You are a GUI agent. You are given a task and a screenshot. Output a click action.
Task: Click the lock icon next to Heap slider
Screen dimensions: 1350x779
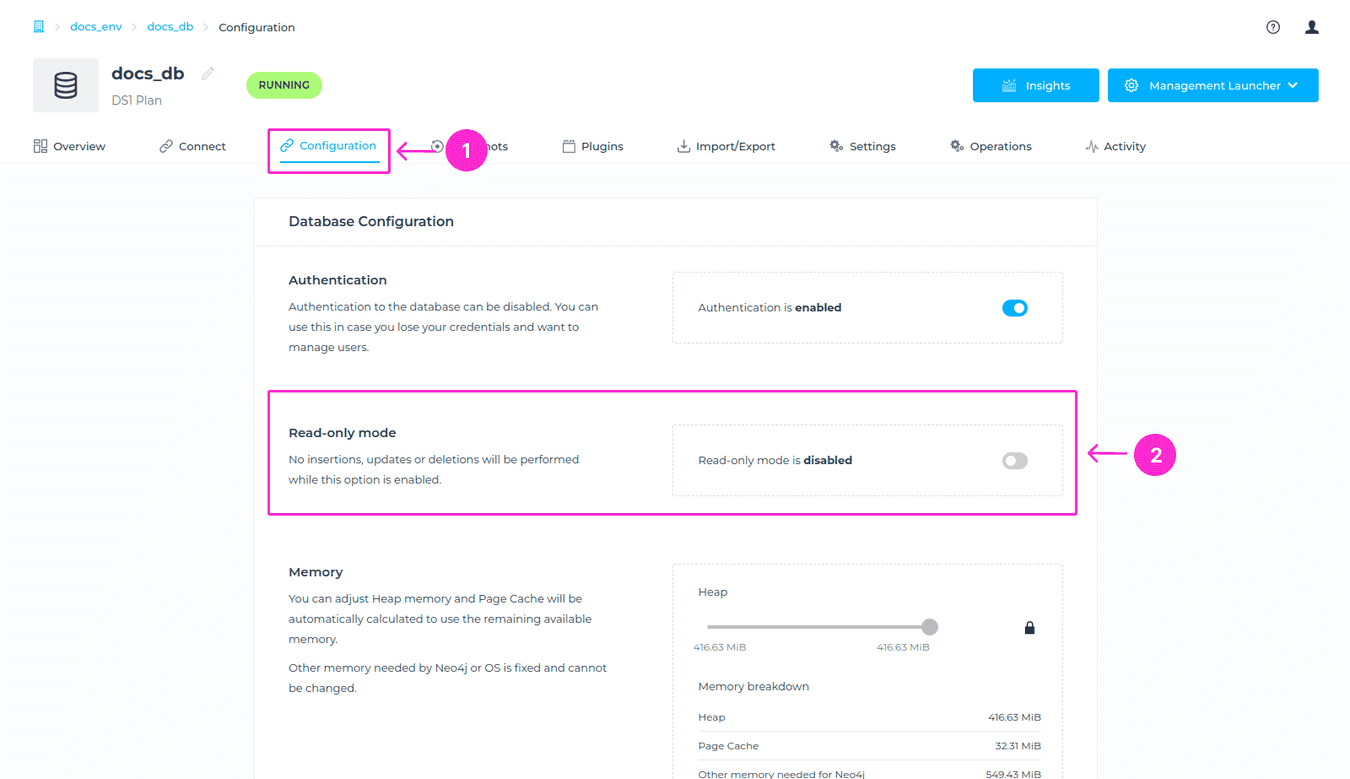pos(1029,626)
